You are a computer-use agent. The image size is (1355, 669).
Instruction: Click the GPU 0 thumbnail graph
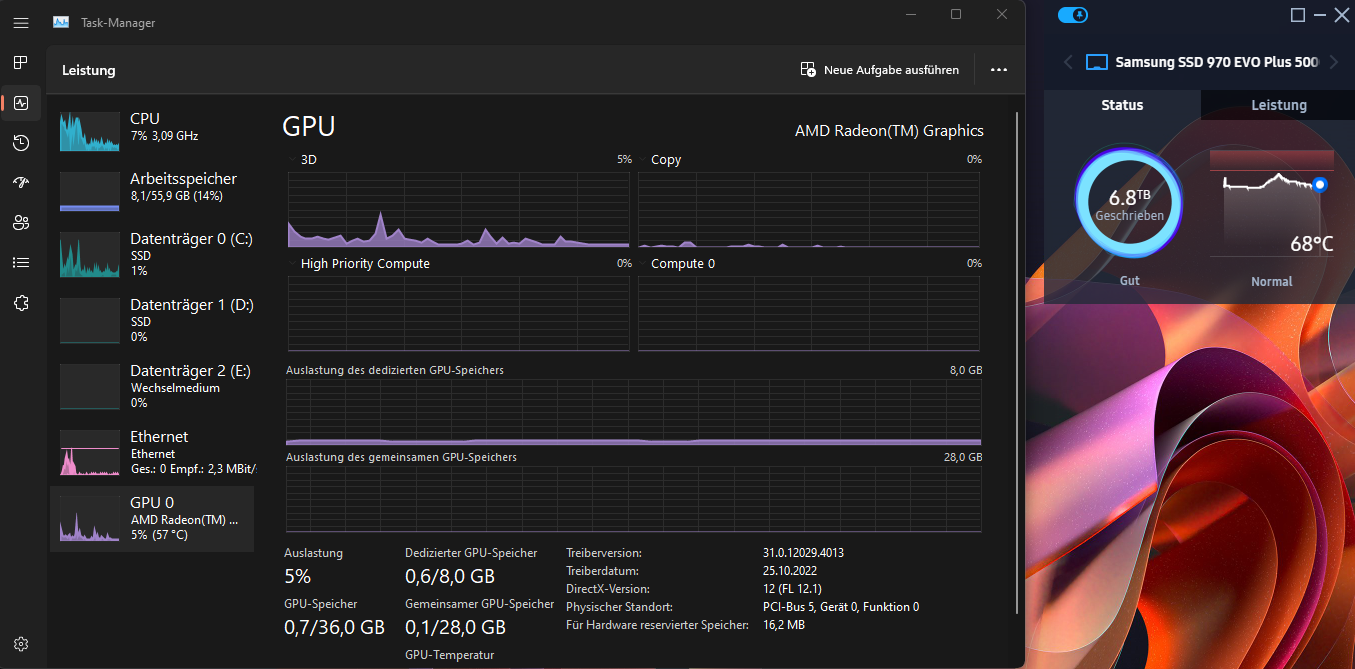(x=90, y=519)
